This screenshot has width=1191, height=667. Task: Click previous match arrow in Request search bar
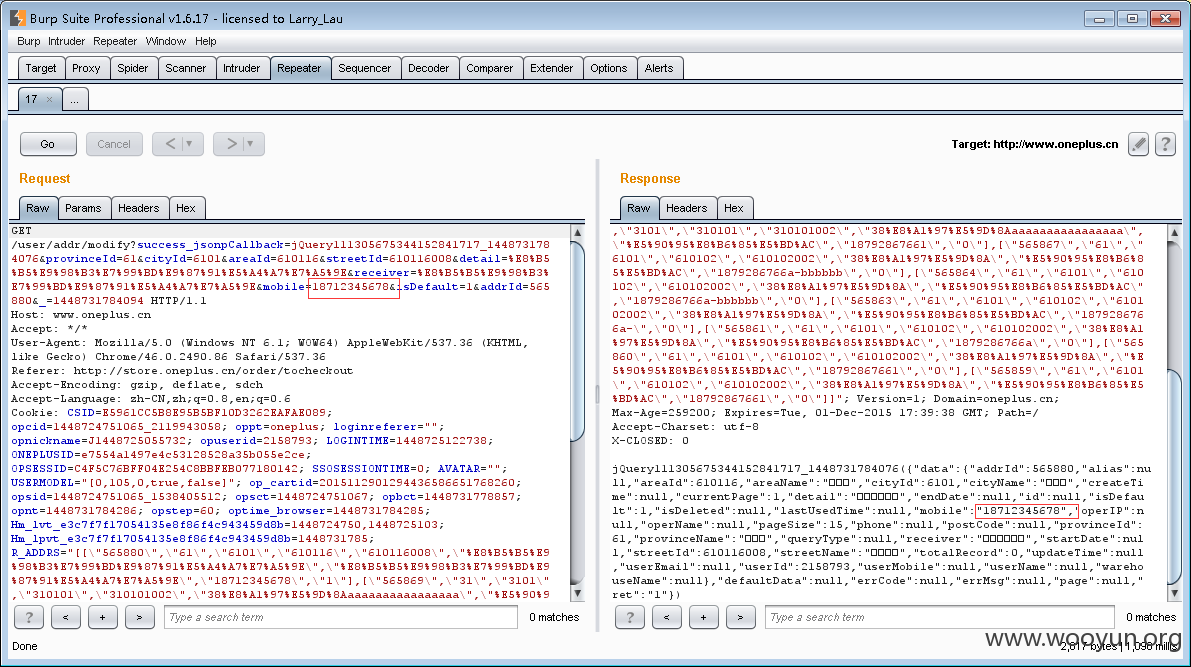(65, 617)
